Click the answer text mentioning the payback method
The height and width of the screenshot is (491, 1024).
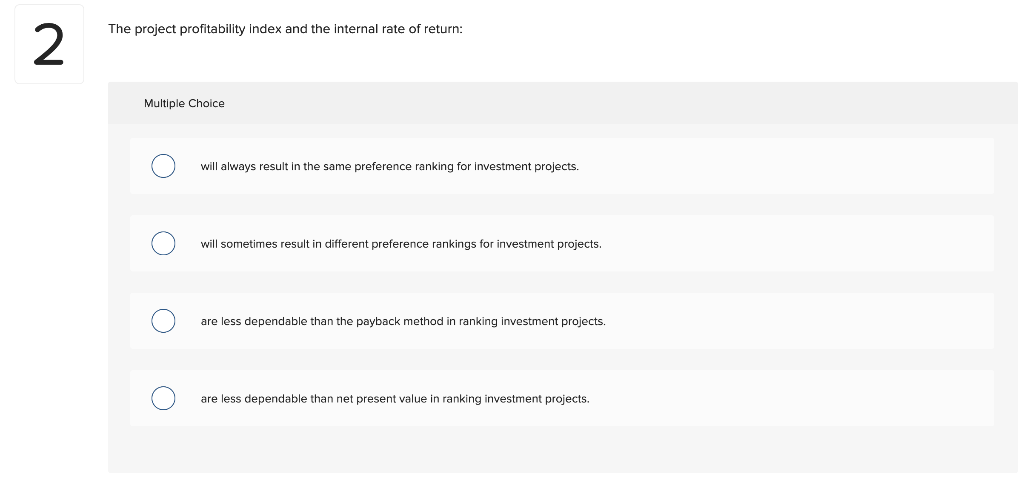pyautogui.click(x=402, y=321)
